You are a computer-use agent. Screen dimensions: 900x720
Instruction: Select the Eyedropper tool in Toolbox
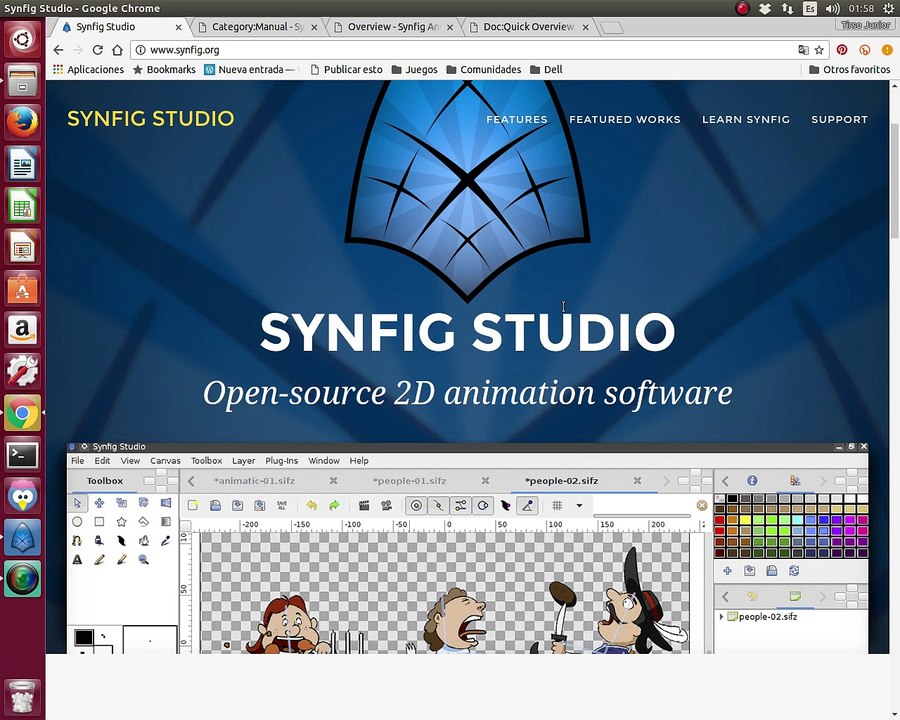(x=166, y=540)
